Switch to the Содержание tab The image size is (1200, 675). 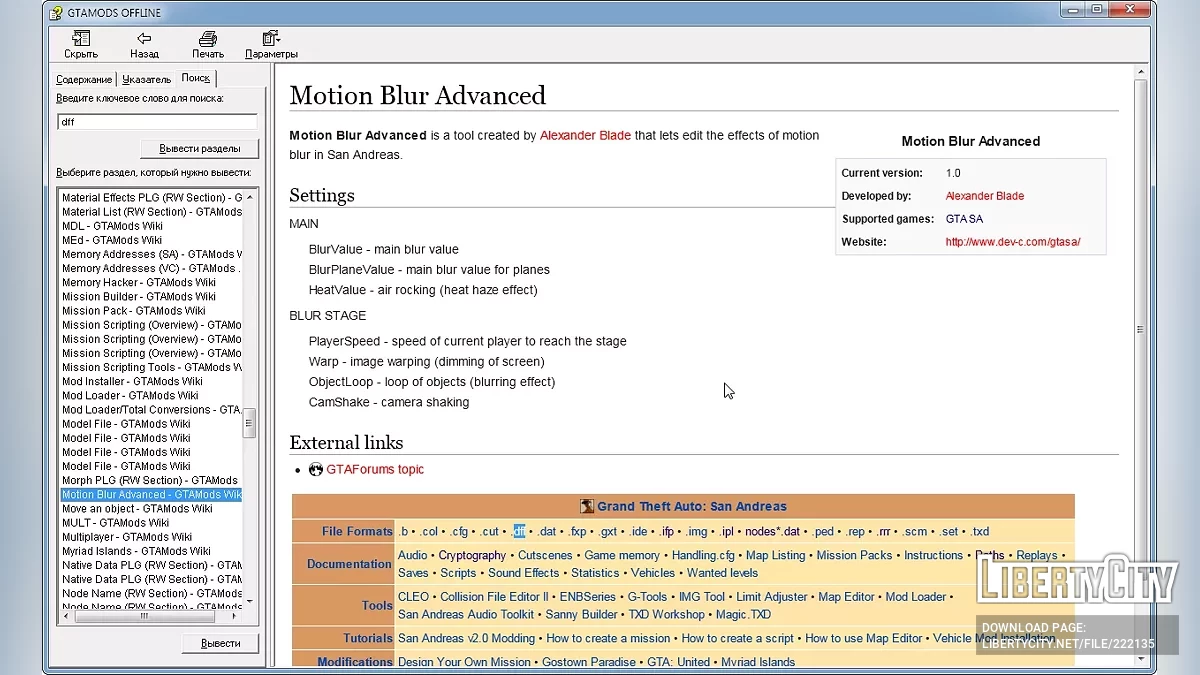pos(85,79)
